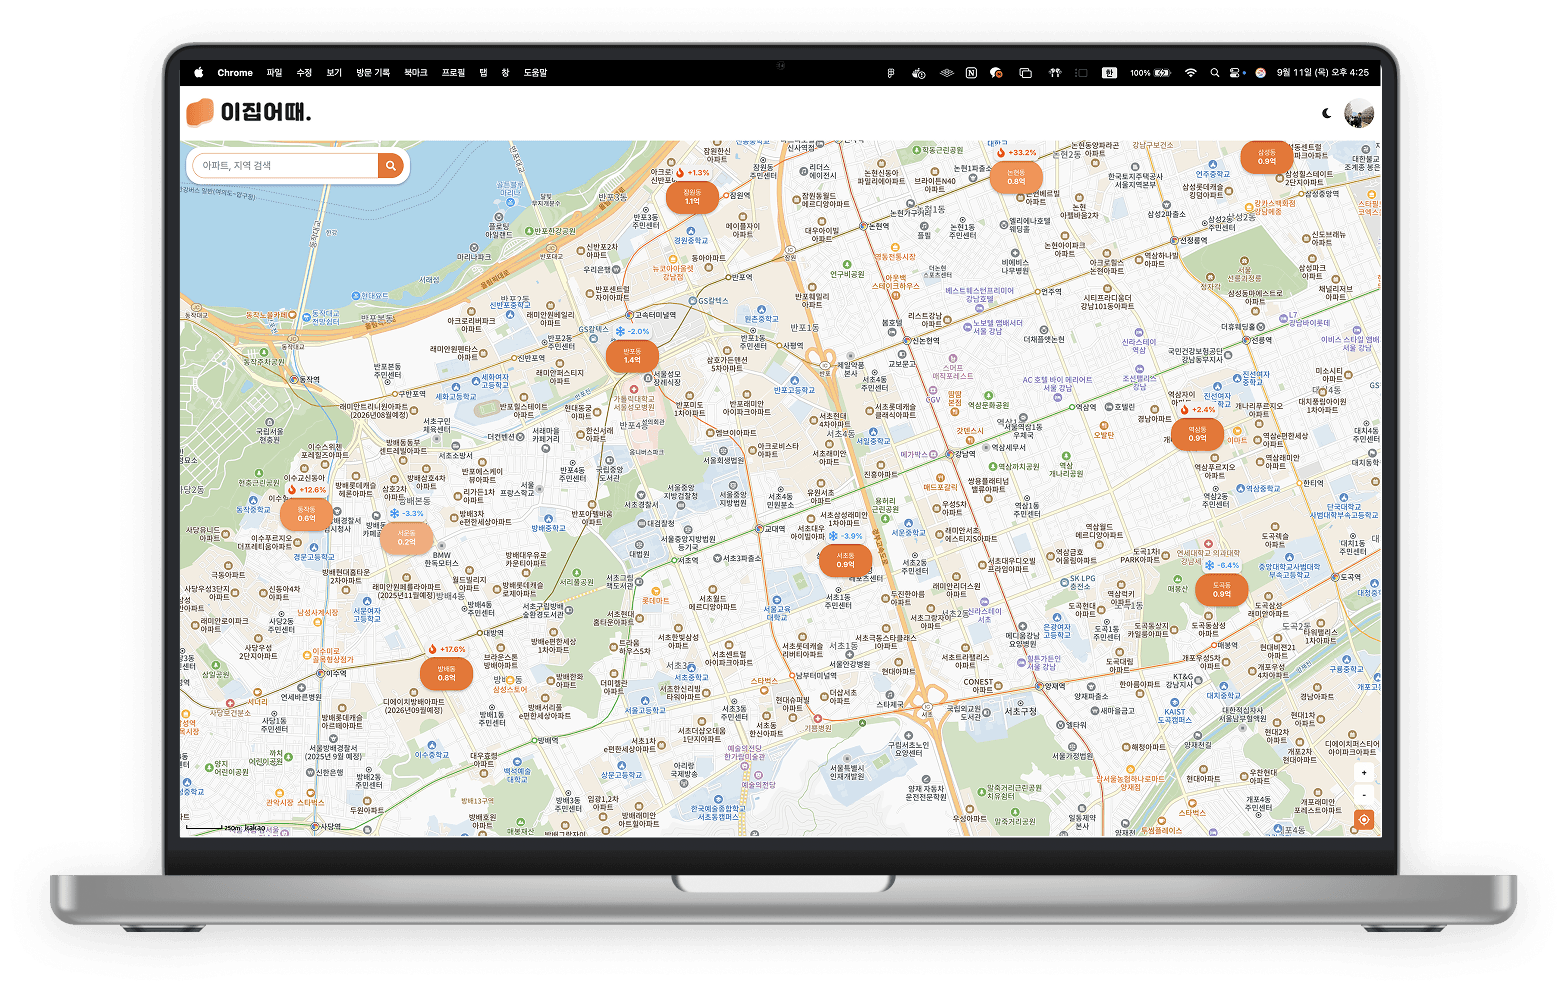Click the 래미안퍼스티지 아파트 label
Screen dimensions: 1568x990
[559, 376]
